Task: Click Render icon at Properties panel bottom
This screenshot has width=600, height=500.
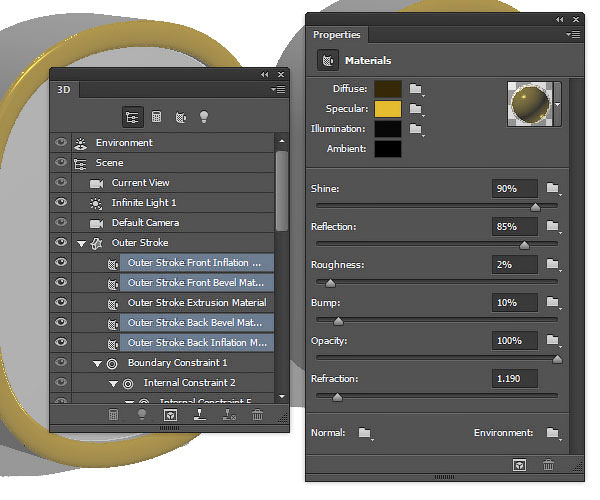Action: [x=519, y=465]
